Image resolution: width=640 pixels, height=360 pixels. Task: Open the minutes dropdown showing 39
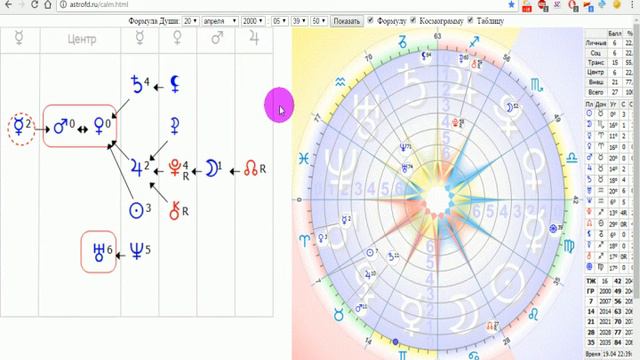(x=299, y=21)
